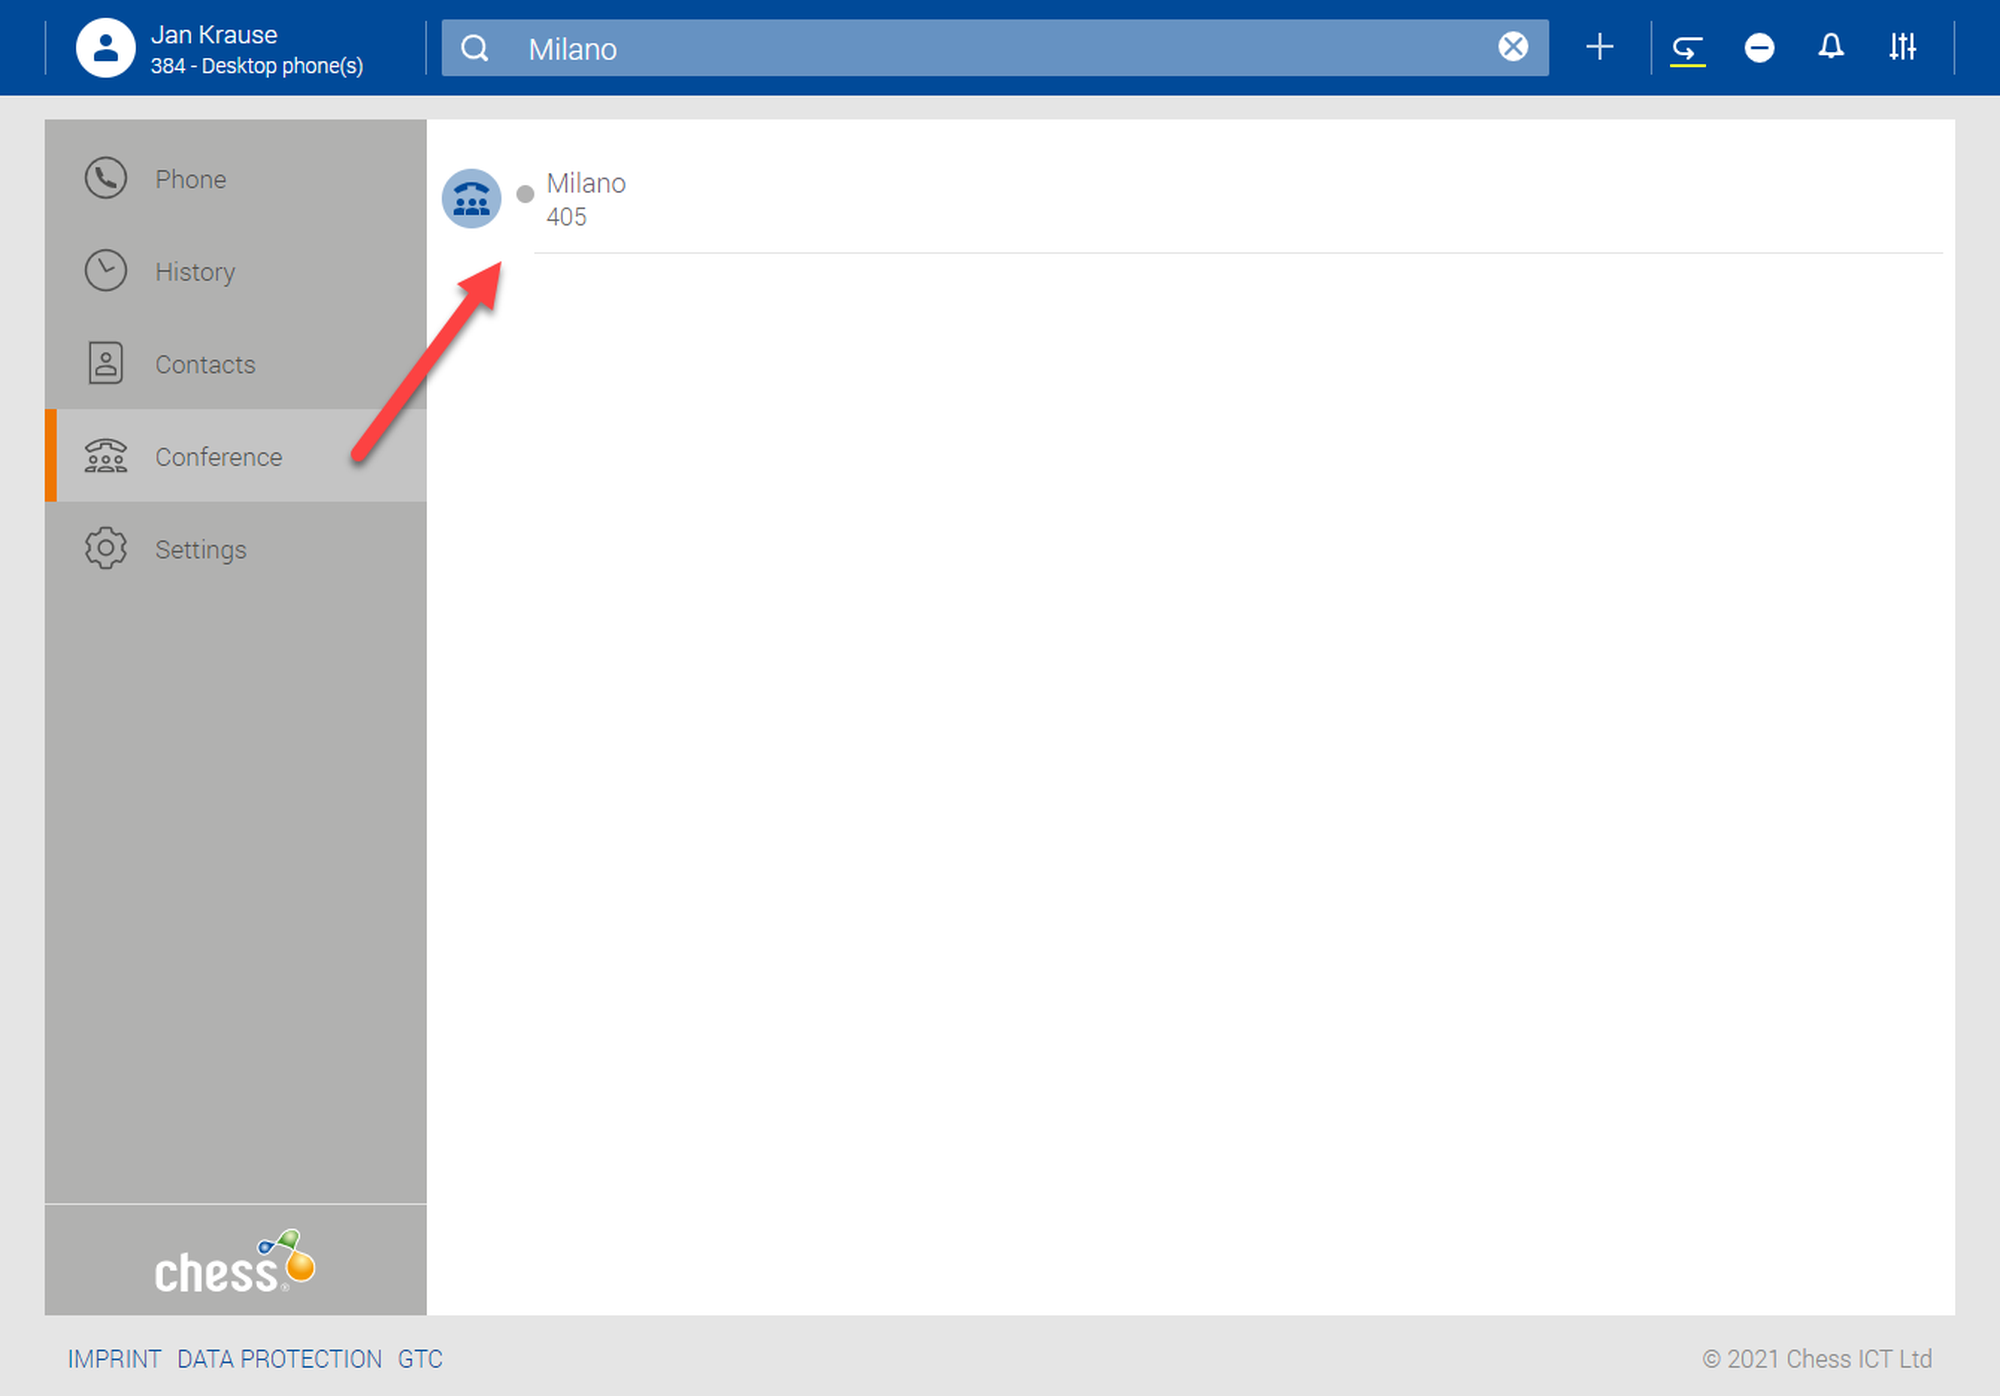Image resolution: width=2000 pixels, height=1396 pixels.
Task: Go to the Contacts section
Action: [205, 364]
